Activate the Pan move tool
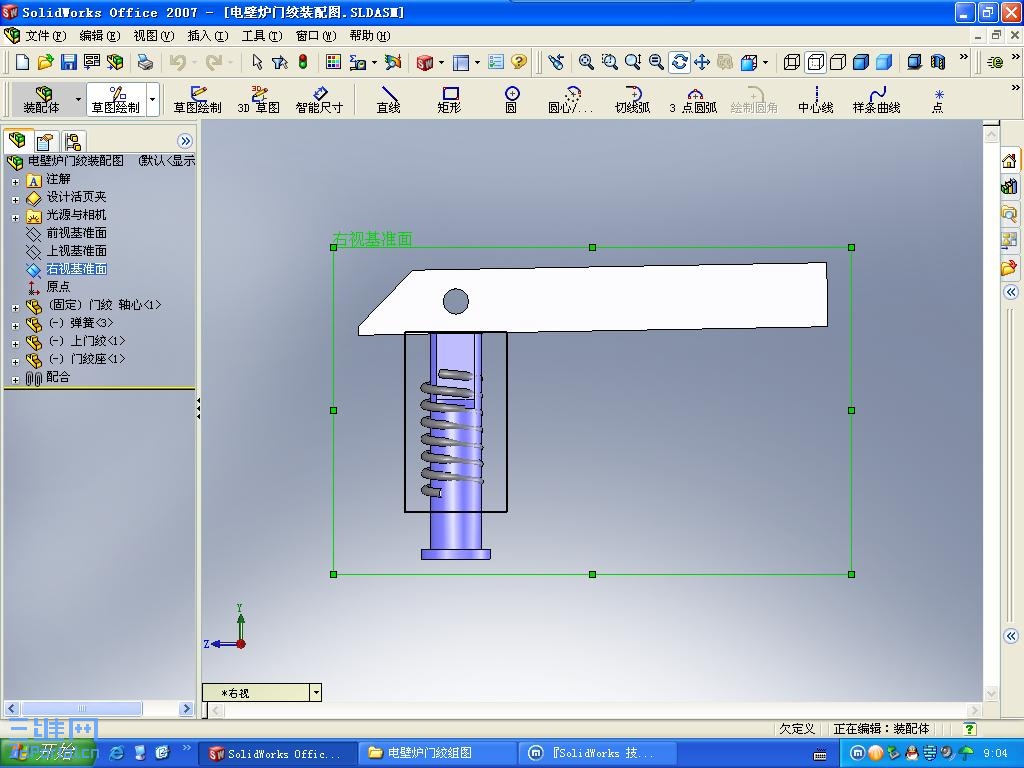The width and height of the screenshot is (1024, 768). point(702,62)
